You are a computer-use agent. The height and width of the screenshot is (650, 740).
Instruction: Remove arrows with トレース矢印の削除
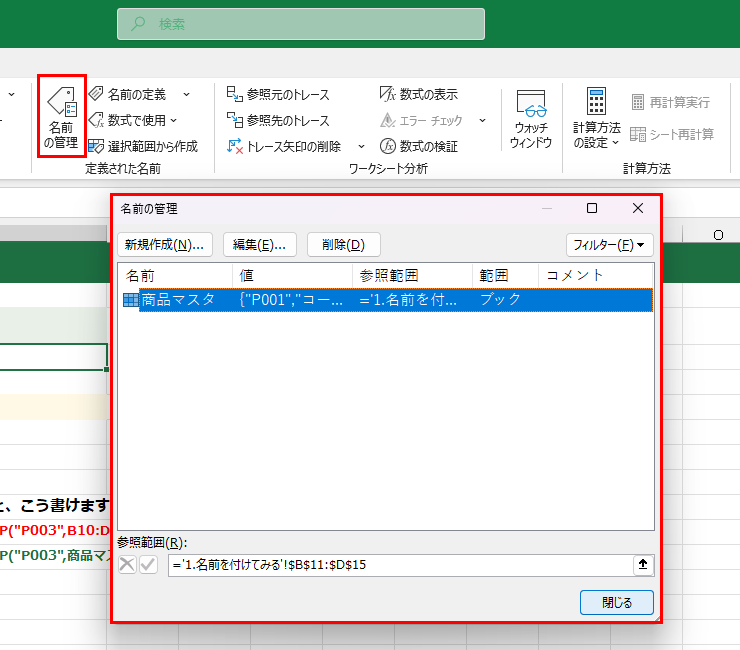coord(284,146)
